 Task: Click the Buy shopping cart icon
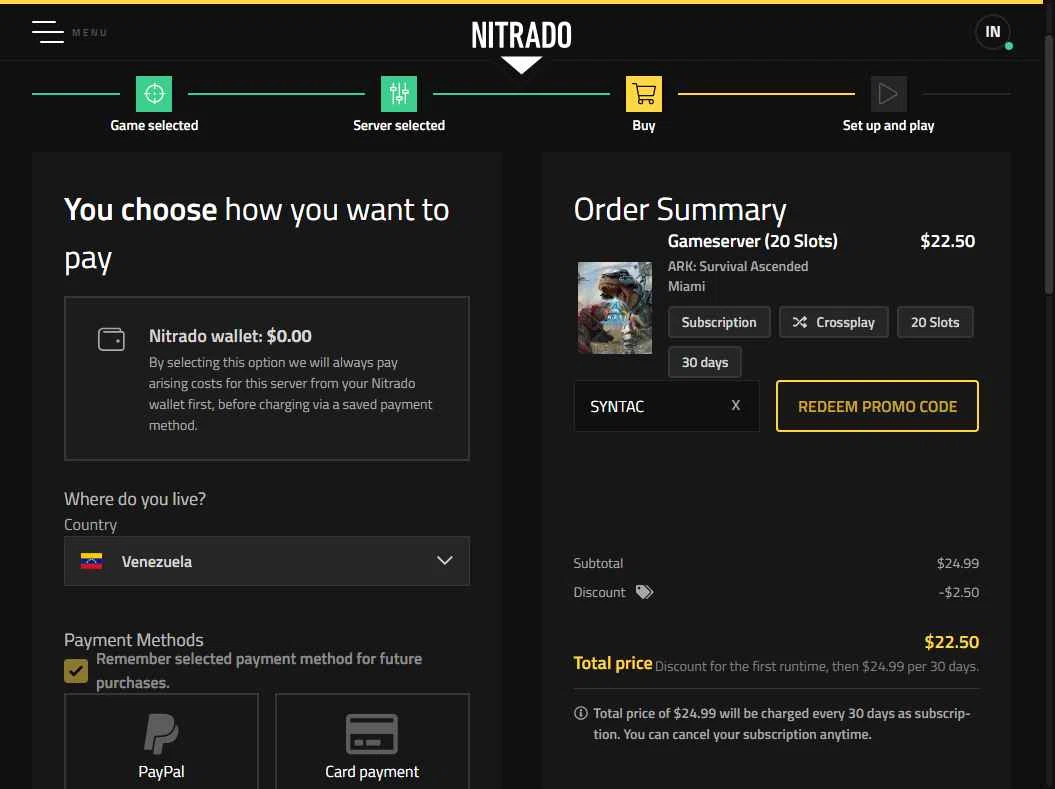click(644, 93)
